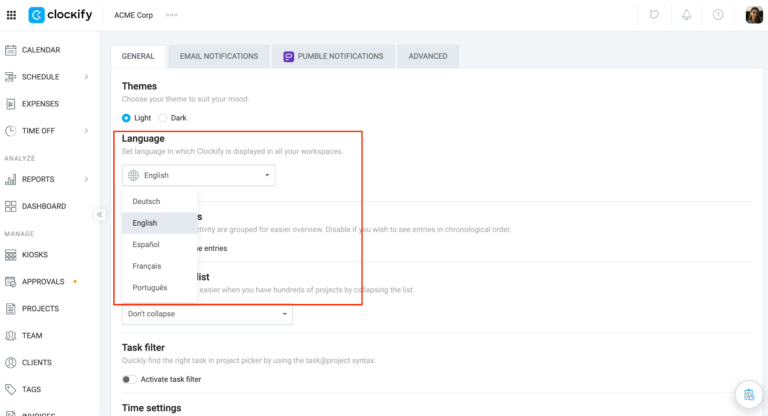
Task: Enable the Activate task filter toggle
Action: click(x=129, y=379)
